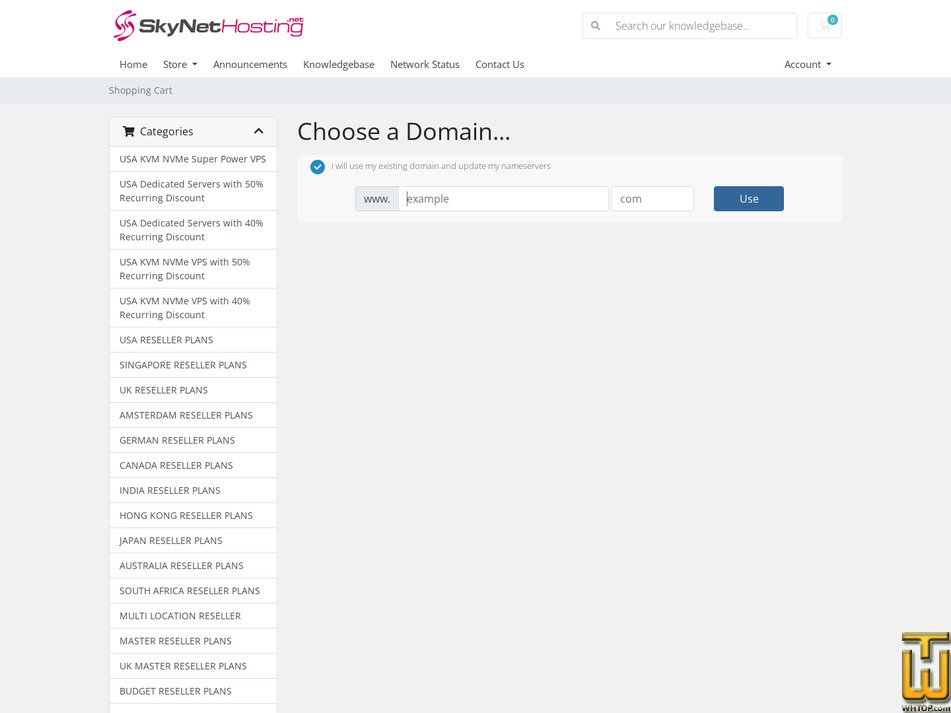Image resolution: width=951 pixels, height=713 pixels.
Task: Open the shopping cart icon
Action: tap(825, 26)
